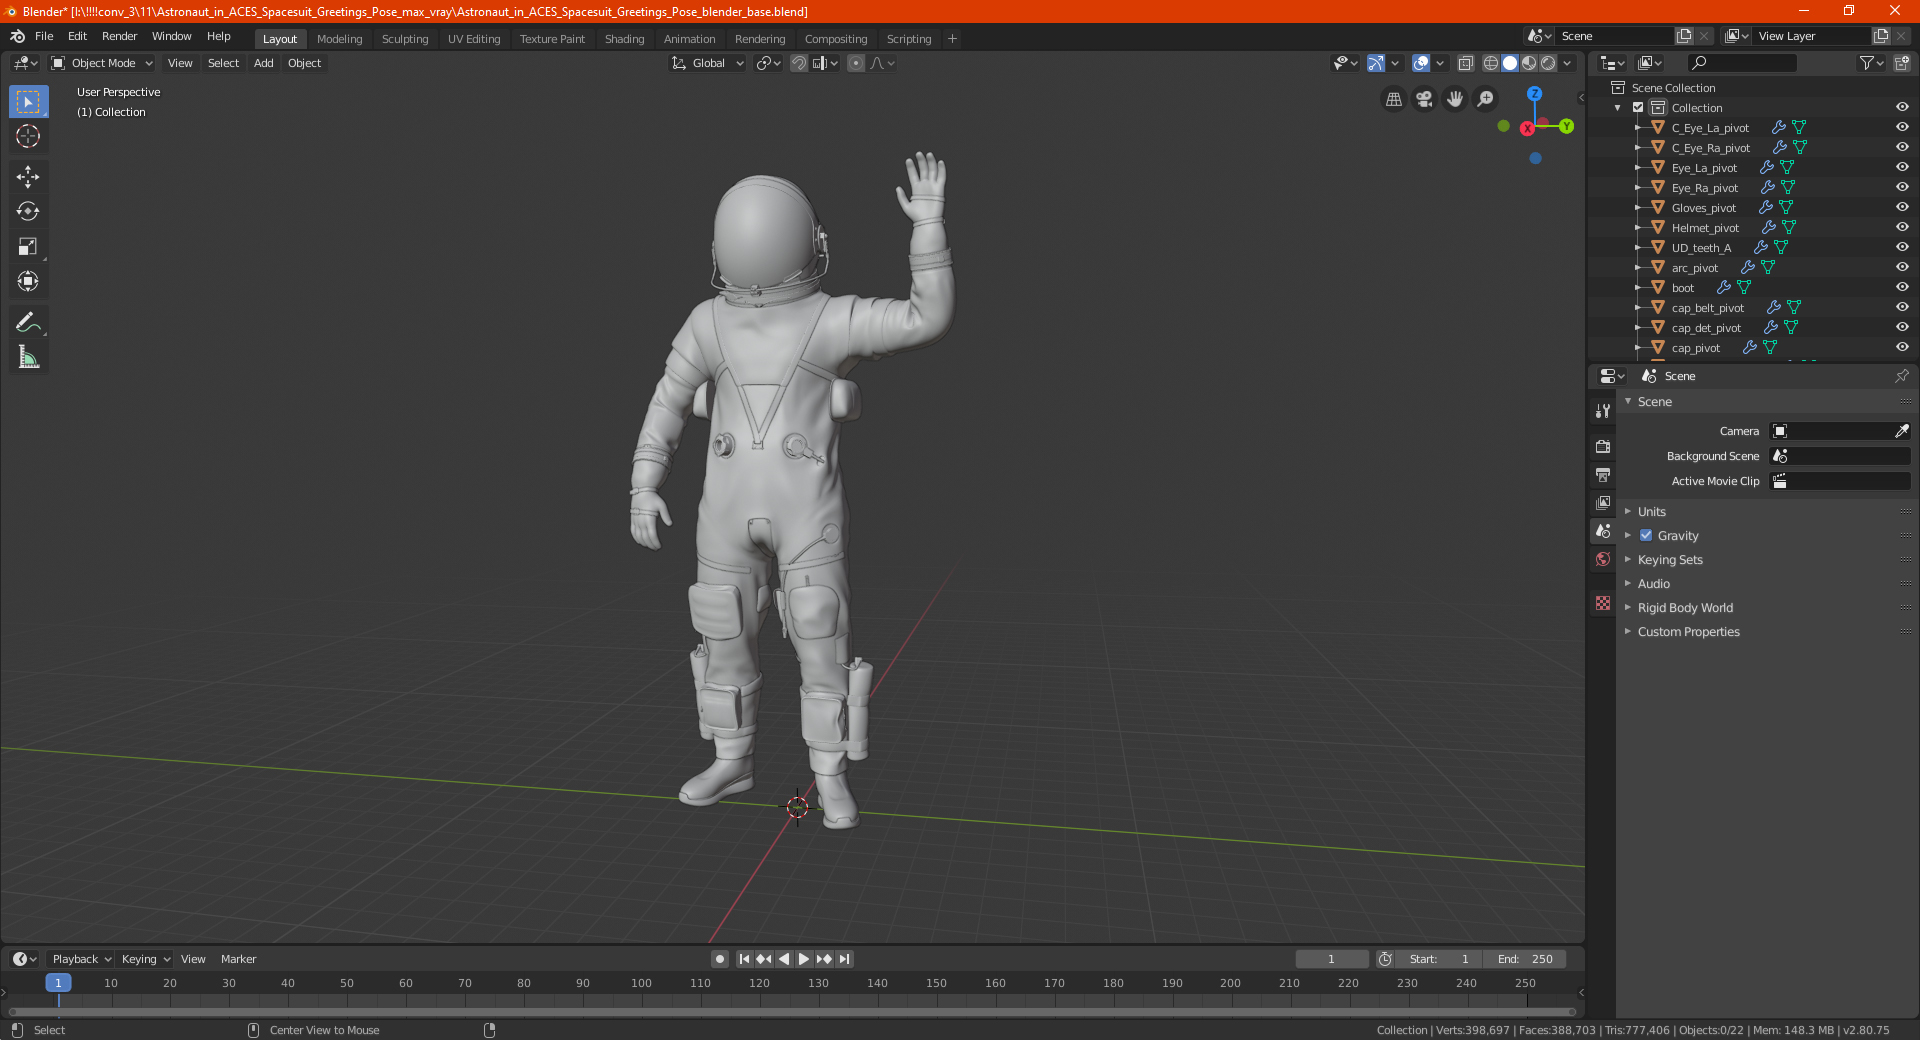Select the Annotate tool
The width and height of the screenshot is (1920, 1040).
(28, 322)
